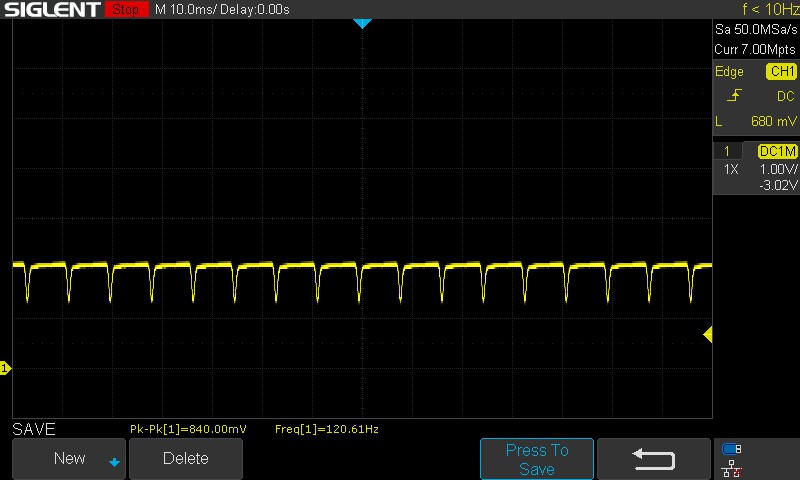Click the SIGLENT logo
Viewport: 800px width, 480px height.
tap(52, 9)
